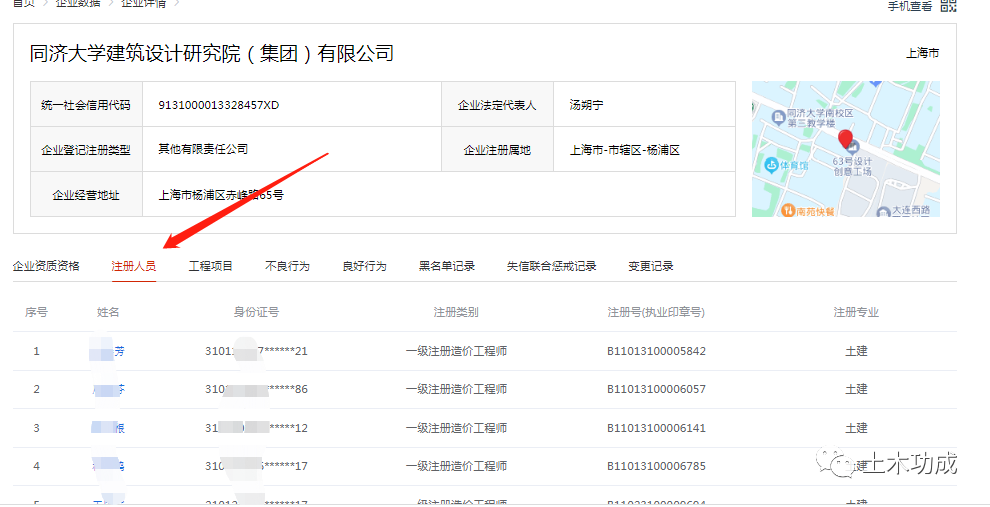Image resolution: width=990 pixels, height=507 pixels.
Task: Open the 黑名单记录 tab
Action: click(x=447, y=266)
